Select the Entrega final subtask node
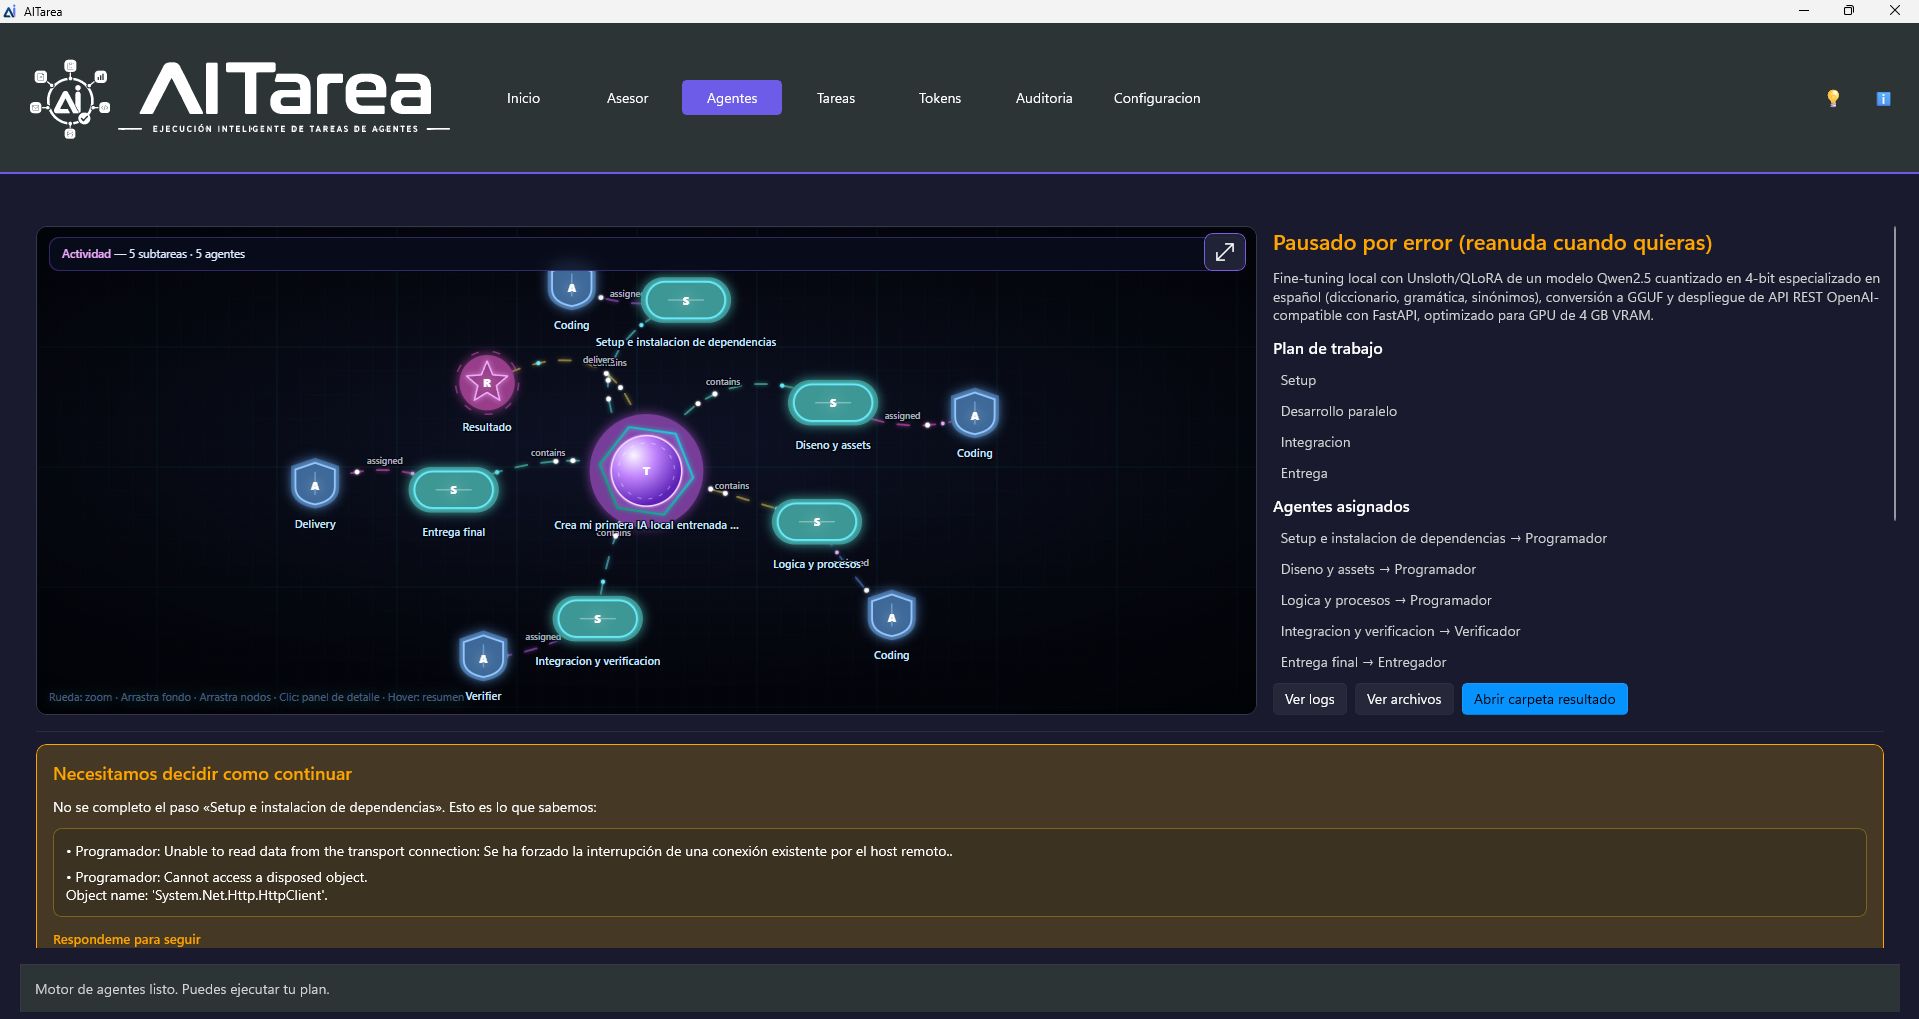 pyautogui.click(x=454, y=490)
